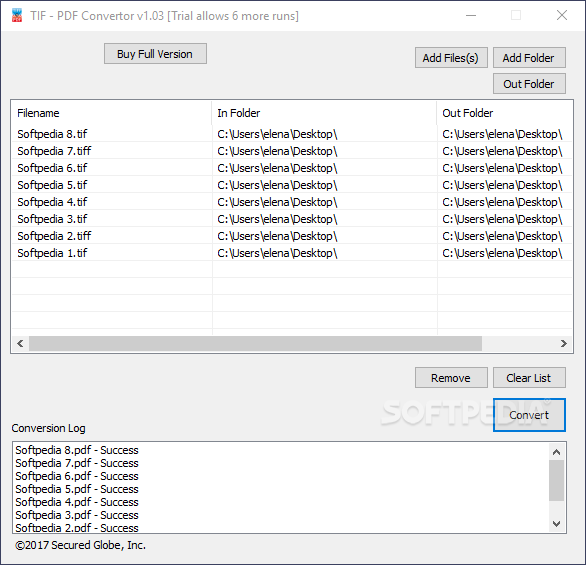Click Buy Full Version button
Screen dimensions: 586x565
pos(155,54)
